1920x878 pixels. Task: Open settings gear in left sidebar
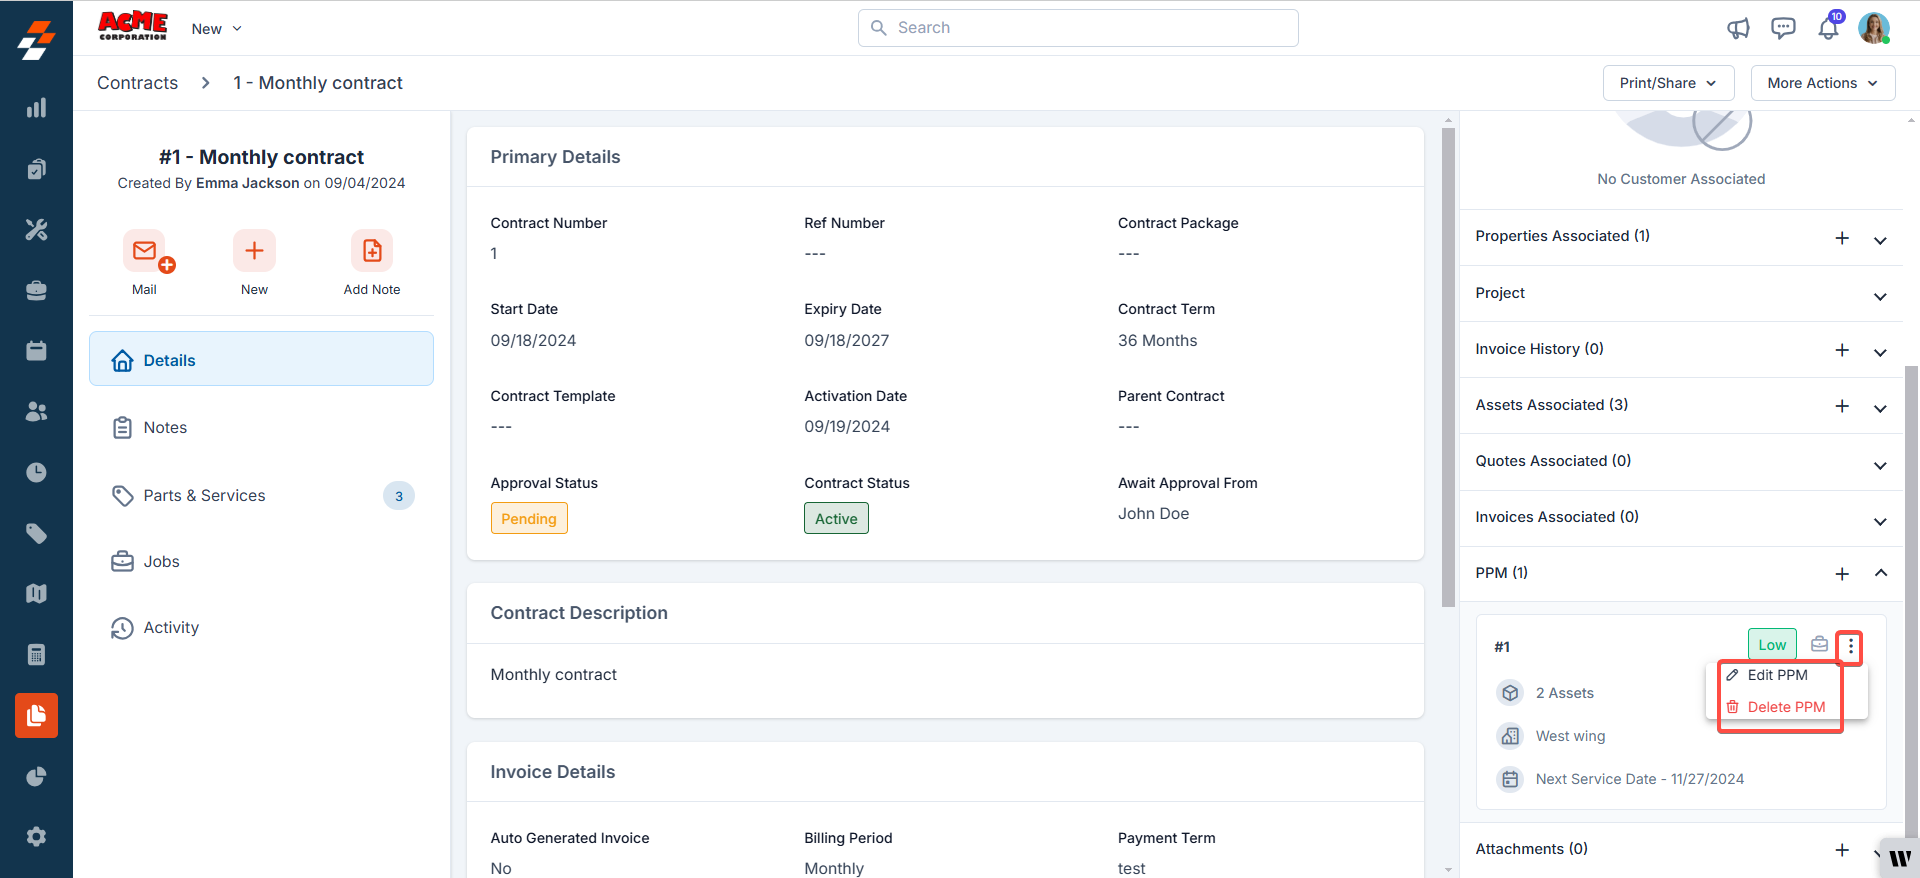click(36, 837)
